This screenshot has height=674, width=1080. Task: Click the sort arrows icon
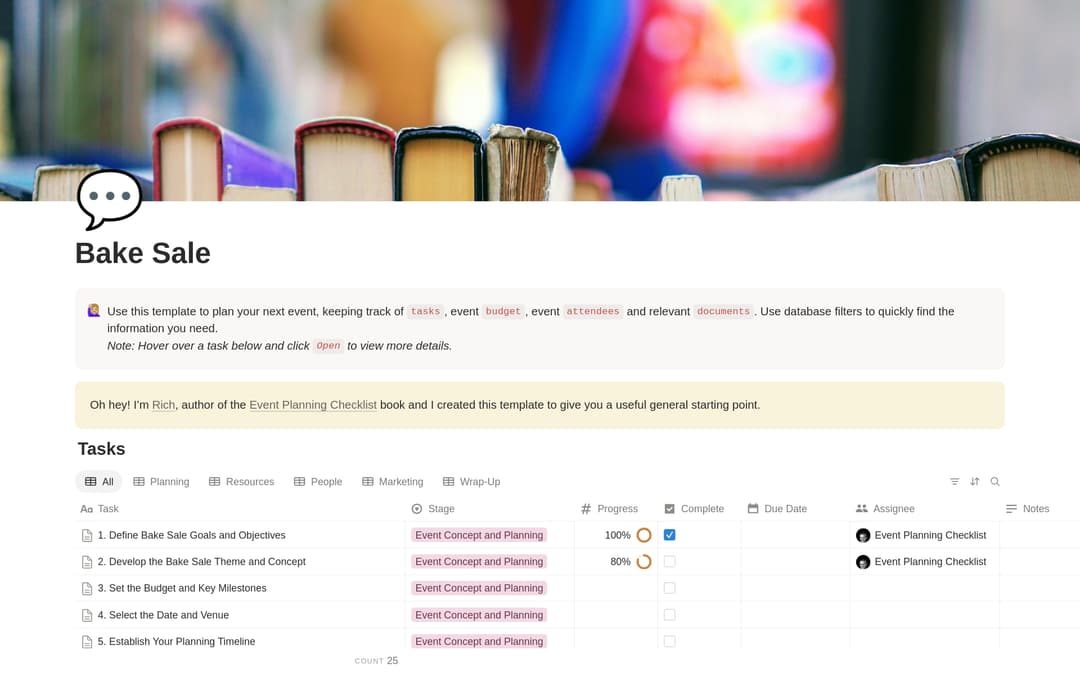pyautogui.click(x=975, y=482)
